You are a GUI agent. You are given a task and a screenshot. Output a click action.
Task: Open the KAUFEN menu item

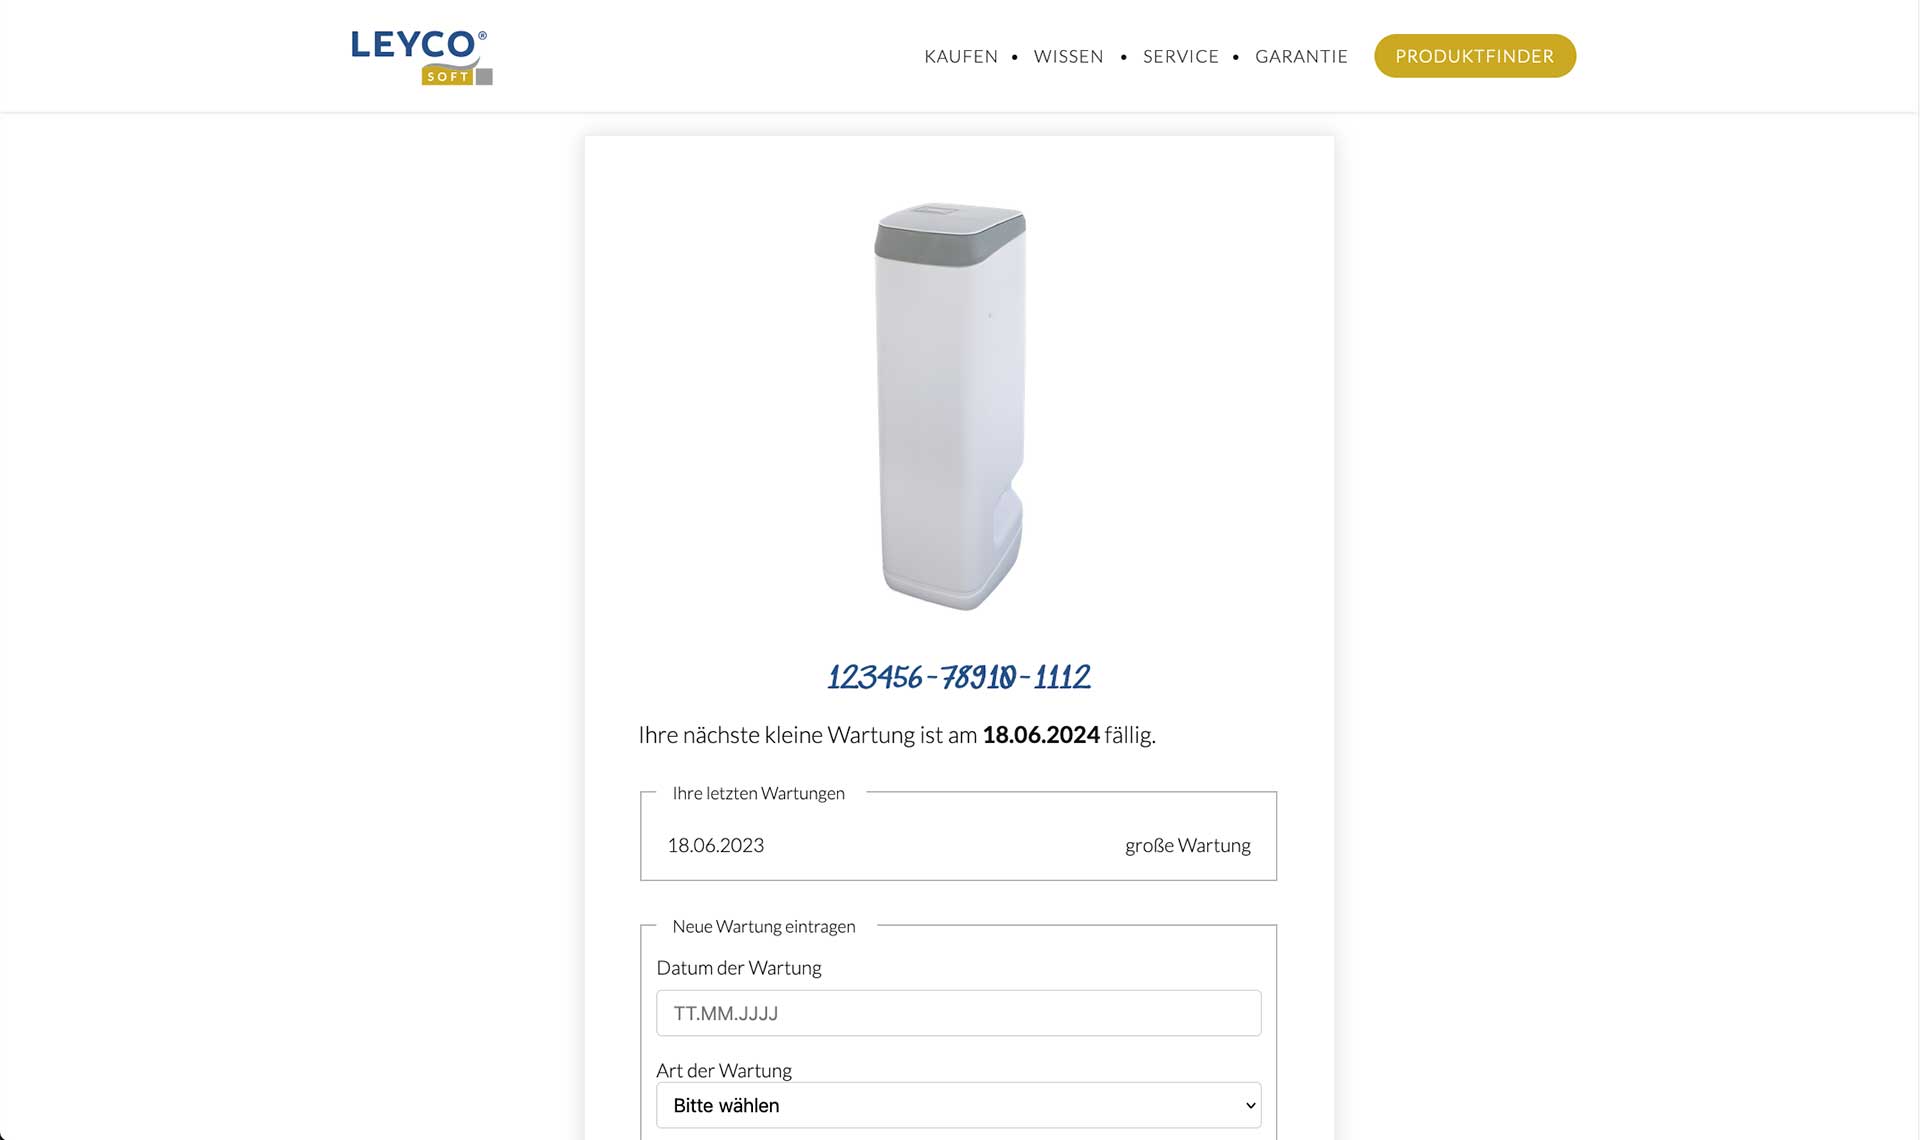click(961, 57)
